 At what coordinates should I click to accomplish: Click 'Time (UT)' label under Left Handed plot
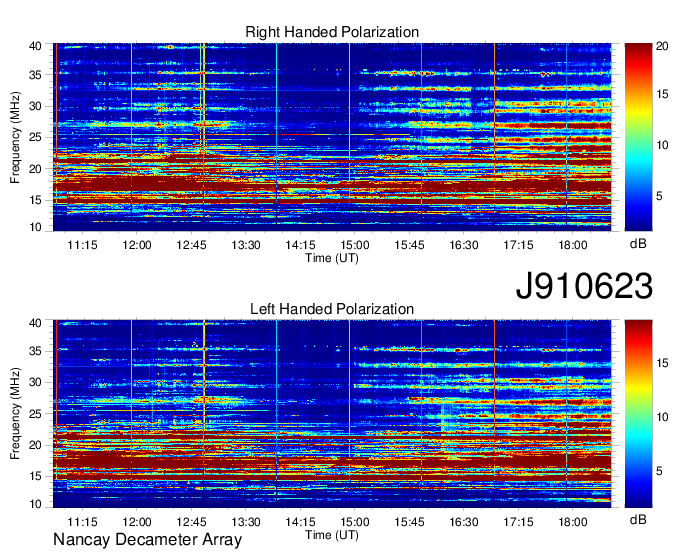332,535
